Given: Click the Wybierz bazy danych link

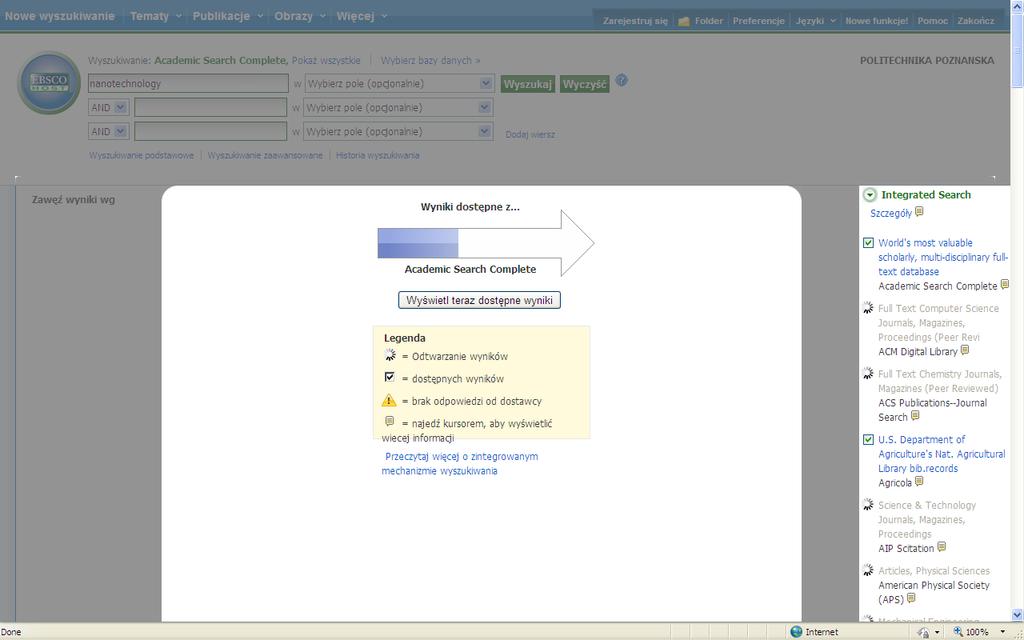Looking at the screenshot, I should click(430, 60).
